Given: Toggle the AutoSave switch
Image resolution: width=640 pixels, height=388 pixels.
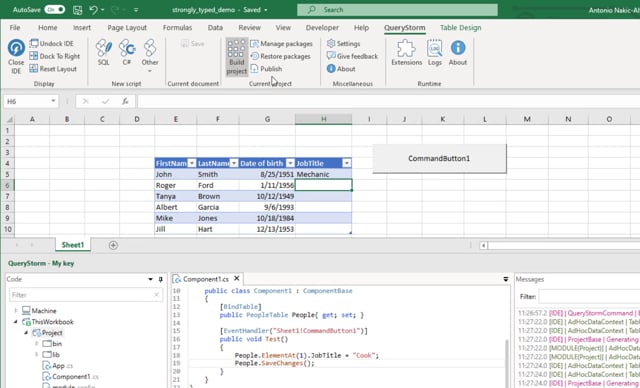Looking at the screenshot, I should 55,10.
